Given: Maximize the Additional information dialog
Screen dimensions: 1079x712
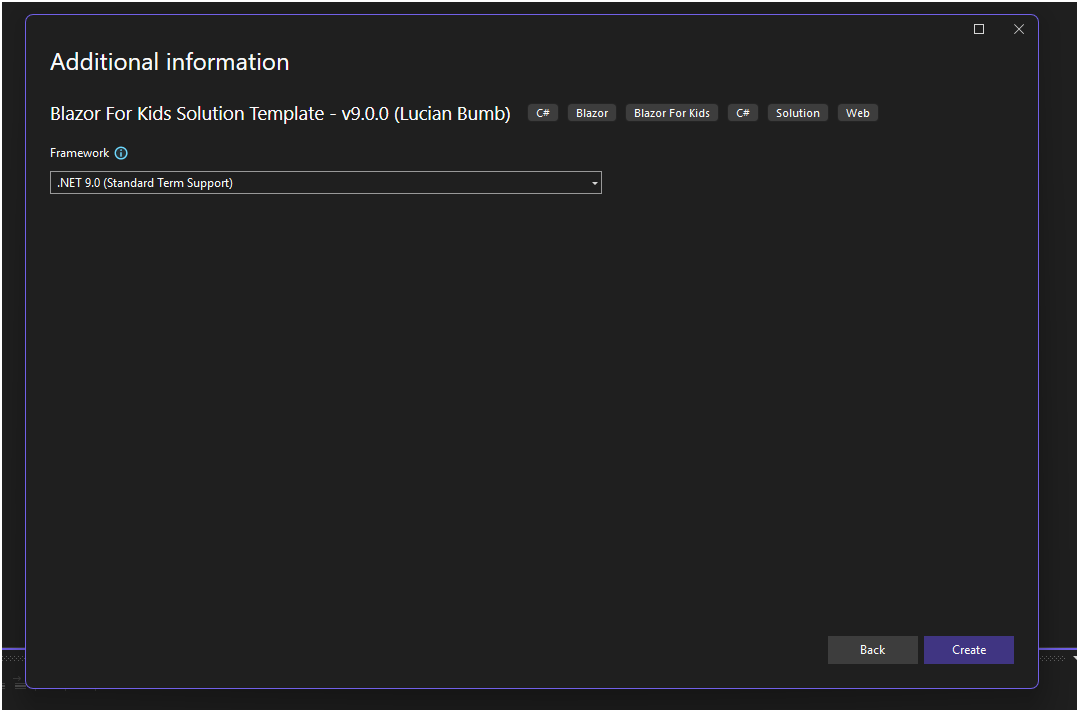Looking at the screenshot, I should click(x=979, y=29).
